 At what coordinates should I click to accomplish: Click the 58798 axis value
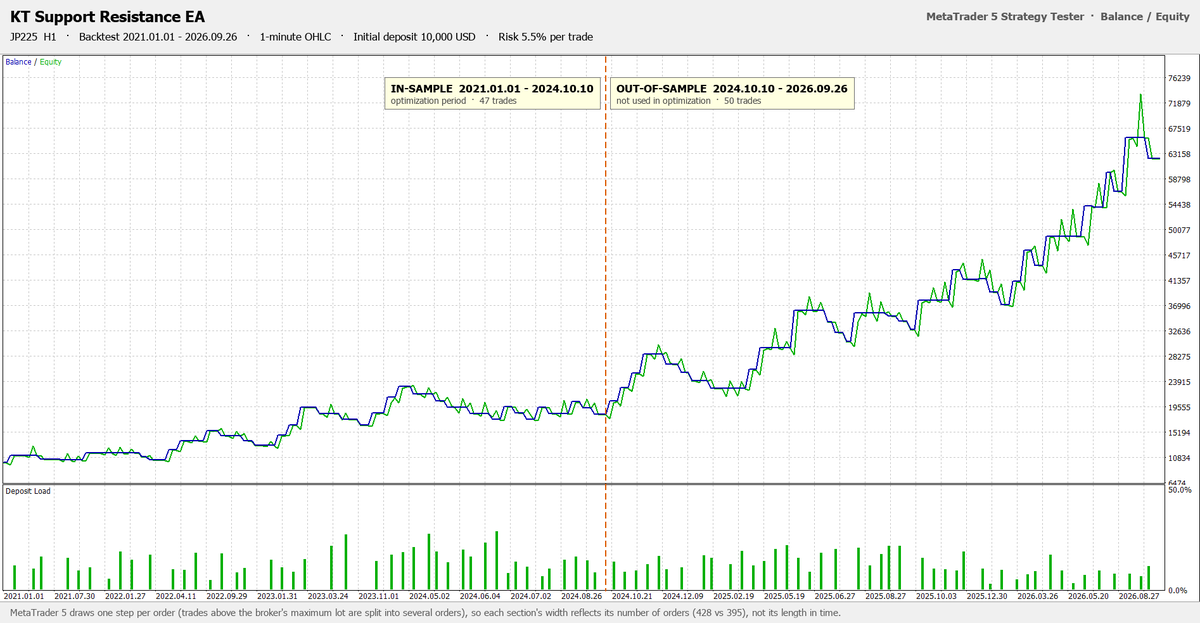(1178, 180)
